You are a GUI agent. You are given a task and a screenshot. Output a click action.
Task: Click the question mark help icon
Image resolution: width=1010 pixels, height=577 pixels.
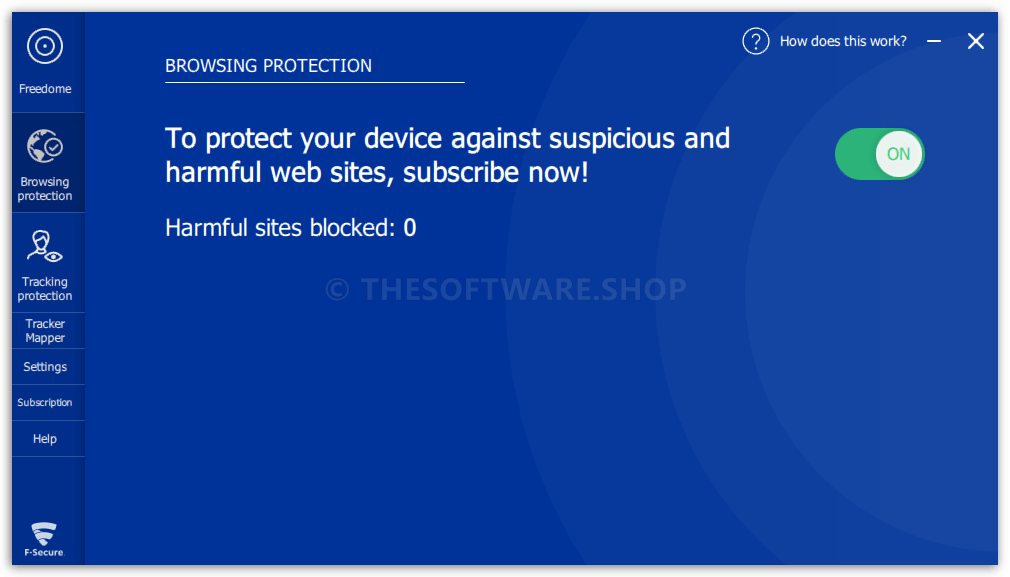[x=756, y=41]
